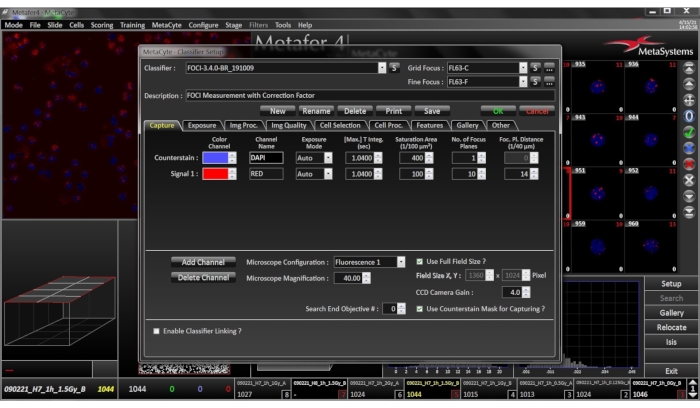700x408 pixels.
Task: Open Counterstain Exposure Mode dropdown
Action: 328,157
